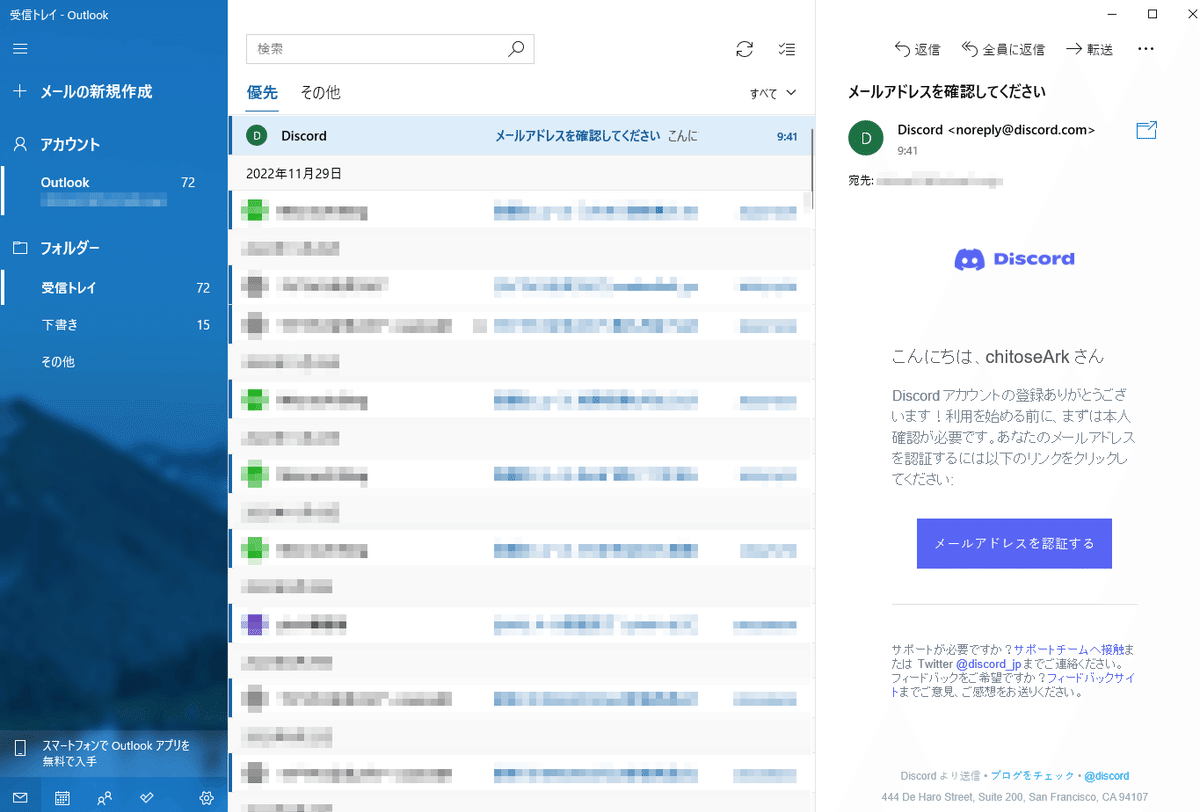Image resolution: width=1200 pixels, height=812 pixels.
Task: Expand the すべて filter dropdown
Action: [773, 93]
